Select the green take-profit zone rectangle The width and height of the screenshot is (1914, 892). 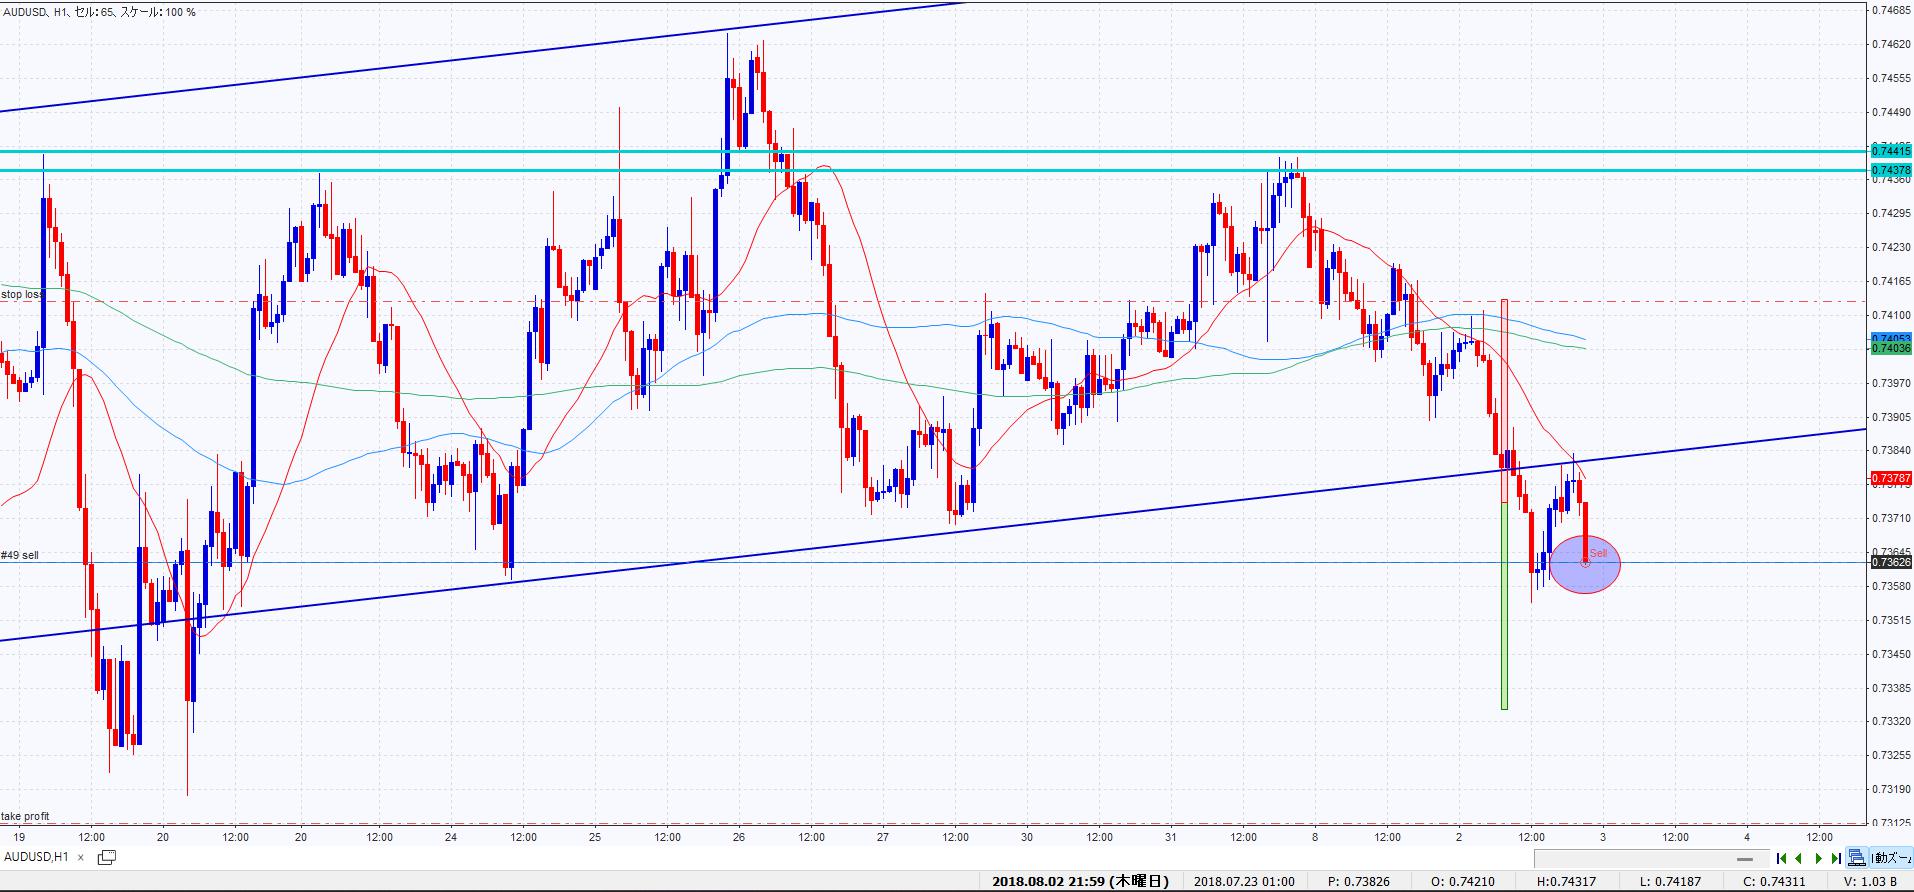[x=1504, y=605]
